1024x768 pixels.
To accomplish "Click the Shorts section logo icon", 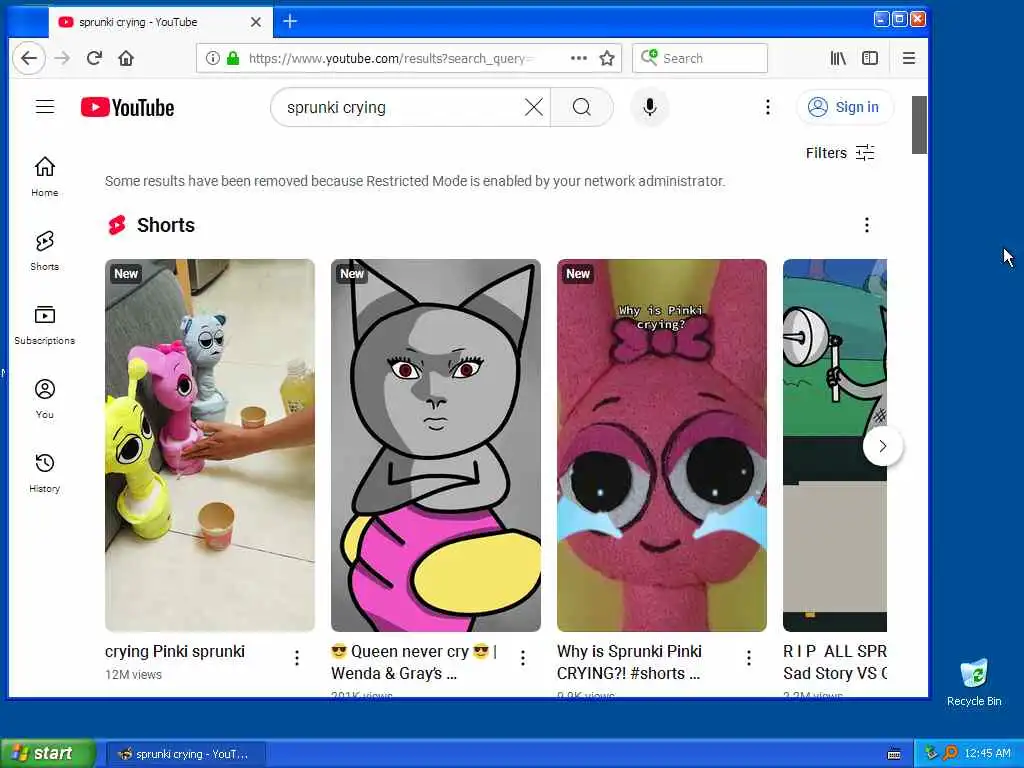I will pos(117,225).
